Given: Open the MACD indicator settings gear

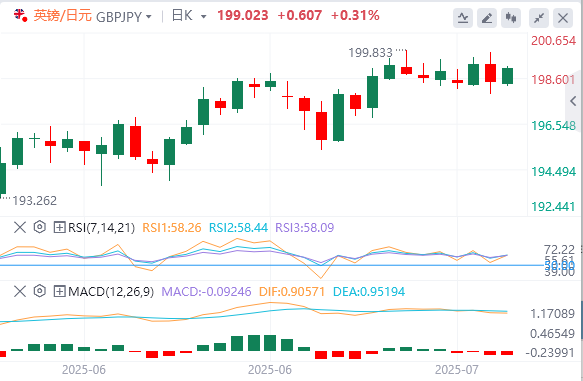Looking at the screenshot, I should [39, 291].
